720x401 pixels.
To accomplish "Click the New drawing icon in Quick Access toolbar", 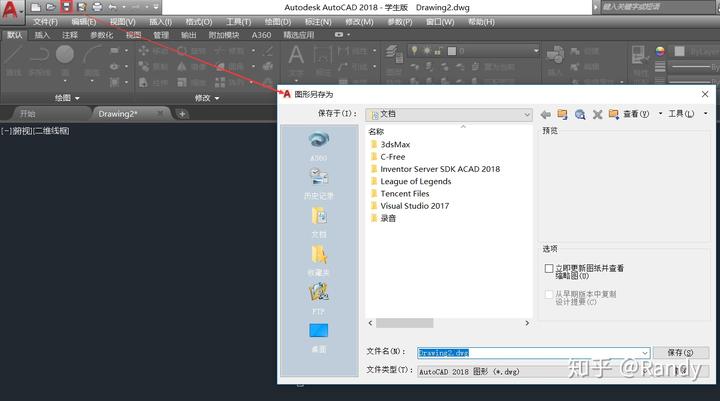I will [x=35, y=7].
